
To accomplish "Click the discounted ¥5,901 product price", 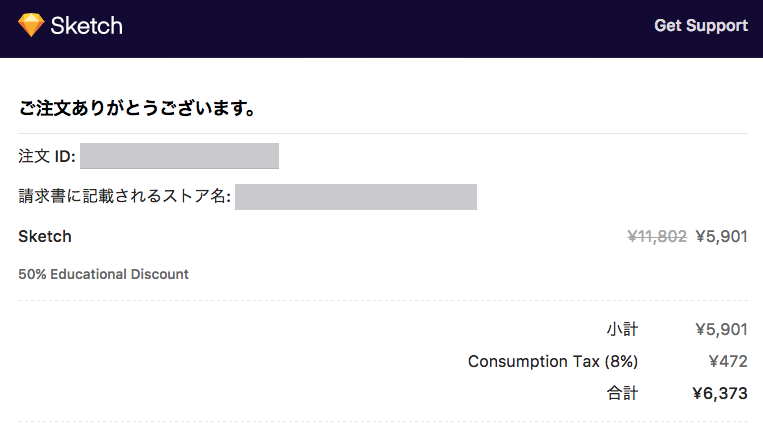I will point(722,236).
